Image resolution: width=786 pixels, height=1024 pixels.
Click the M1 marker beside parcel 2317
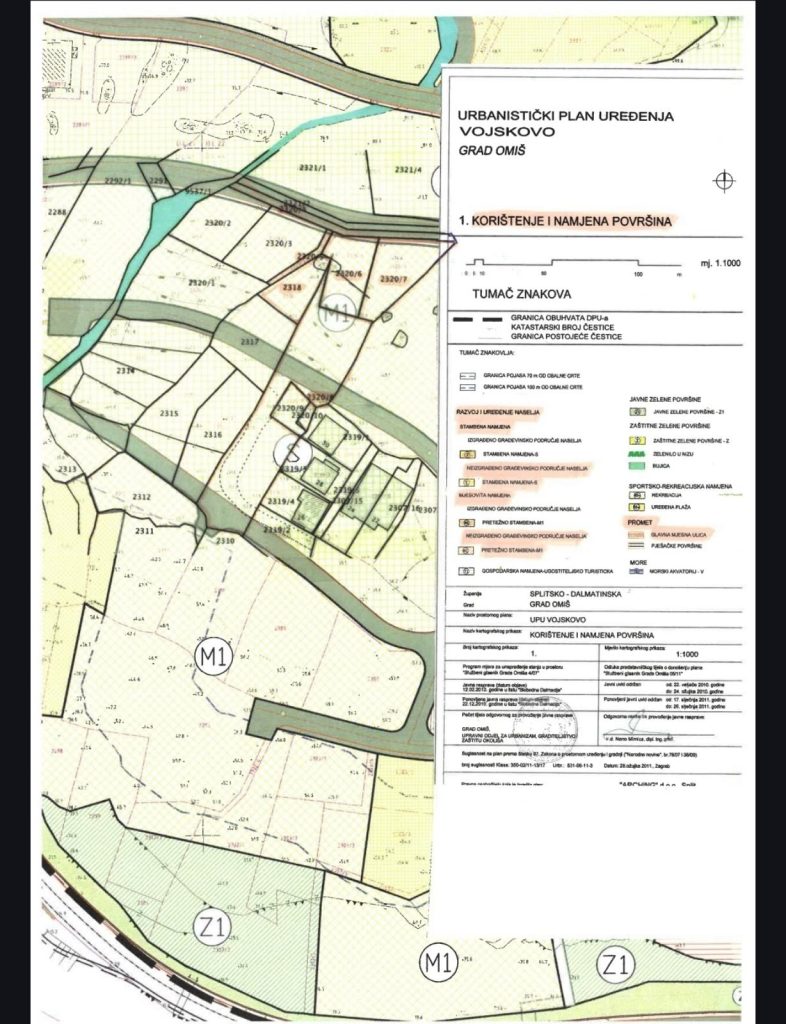click(x=336, y=312)
